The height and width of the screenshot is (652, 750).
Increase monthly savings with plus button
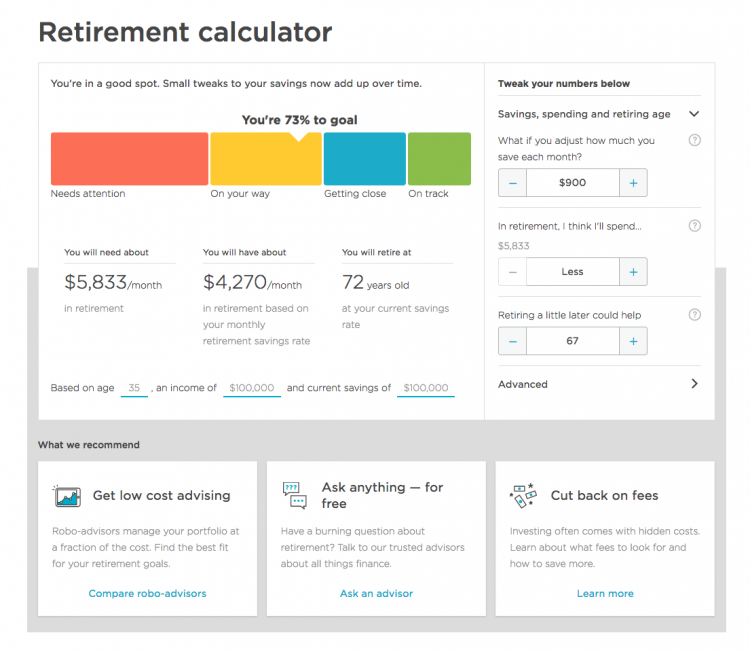pyautogui.click(x=633, y=183)
